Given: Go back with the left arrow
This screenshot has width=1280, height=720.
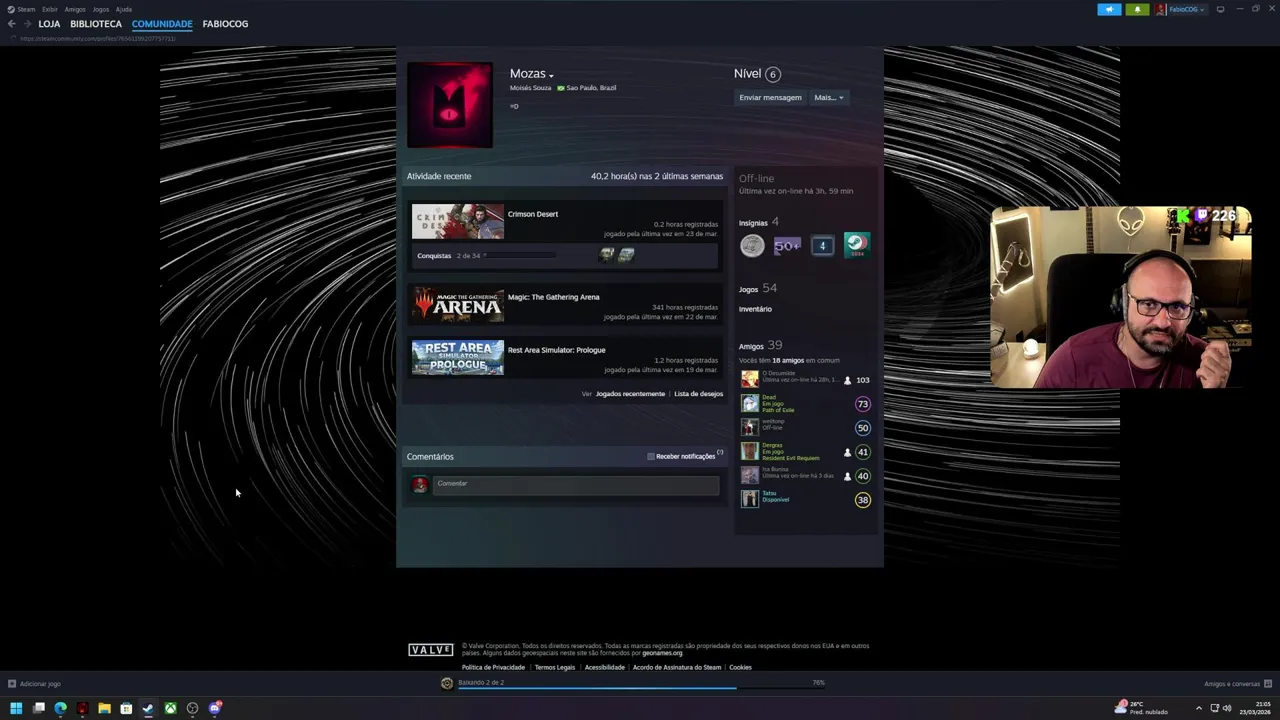Looking at the screenshot, I should 12,24.
